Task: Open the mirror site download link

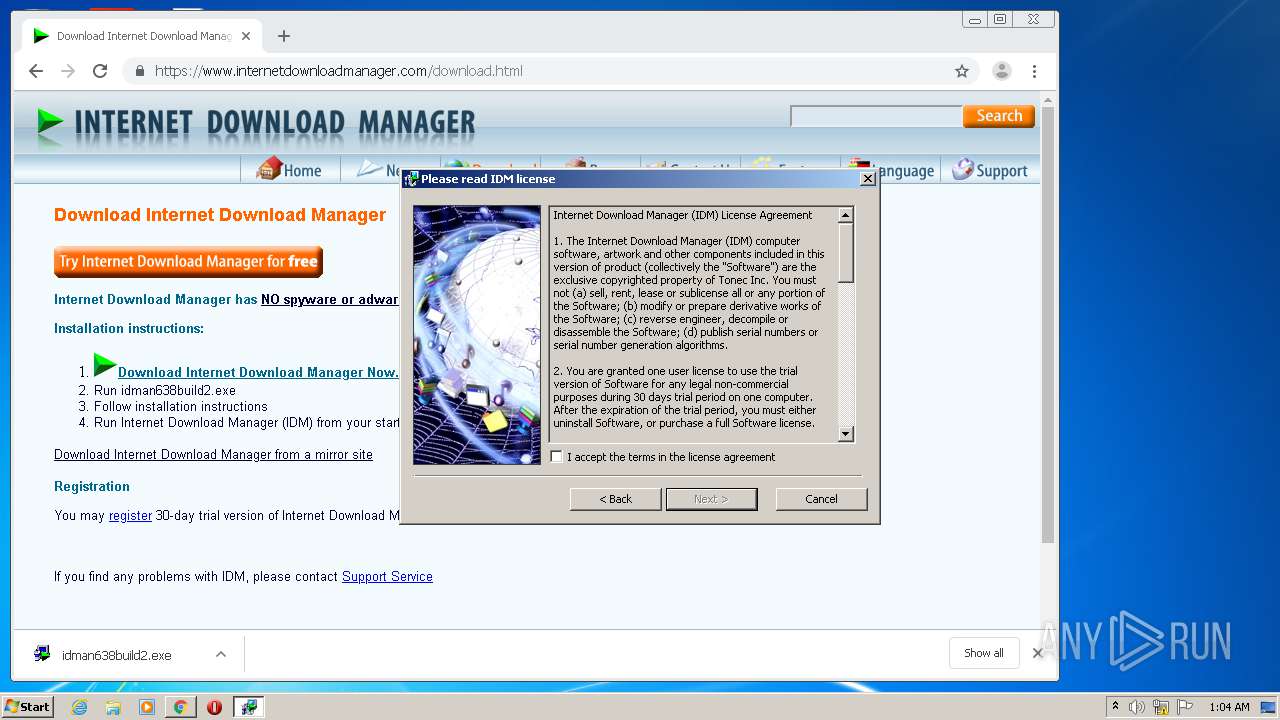Action: [x=213, y=455]
